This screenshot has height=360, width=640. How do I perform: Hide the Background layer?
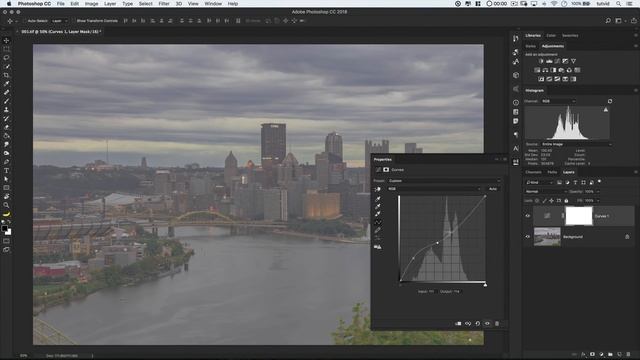(x=528, y=237)
